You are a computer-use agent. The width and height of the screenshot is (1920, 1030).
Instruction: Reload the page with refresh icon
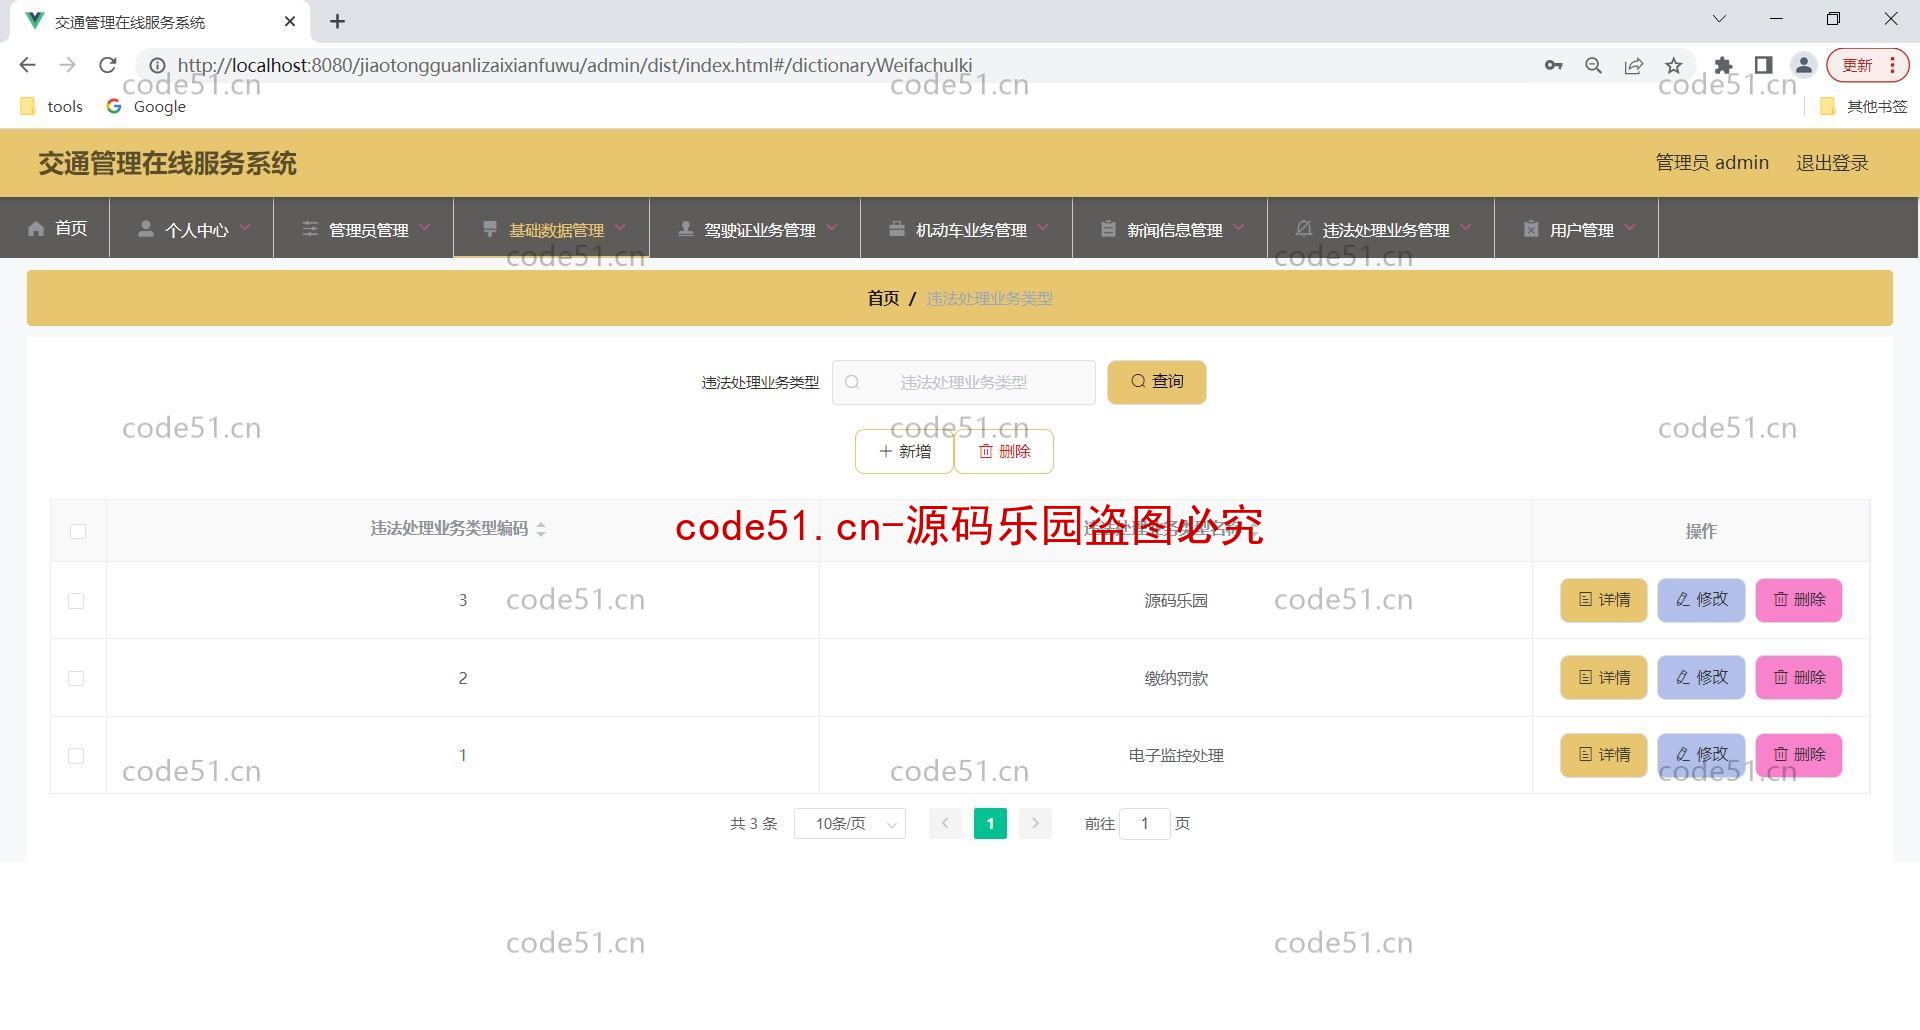click(108, 65)
